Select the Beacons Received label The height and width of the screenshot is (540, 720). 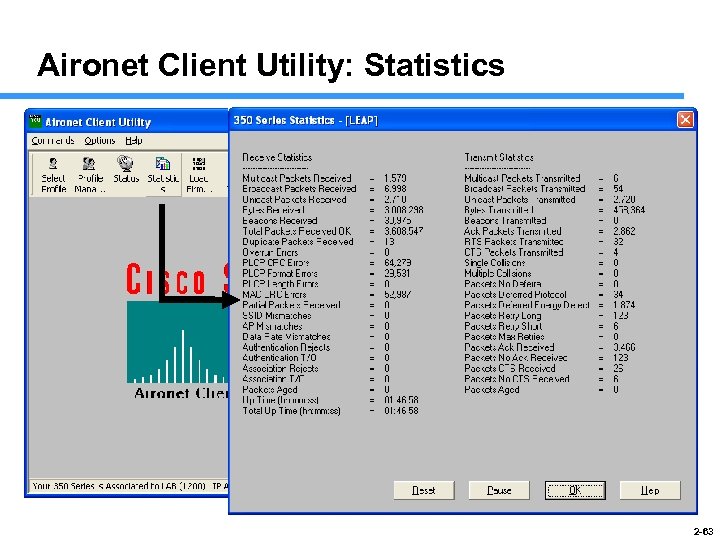(x=280, y=220)
